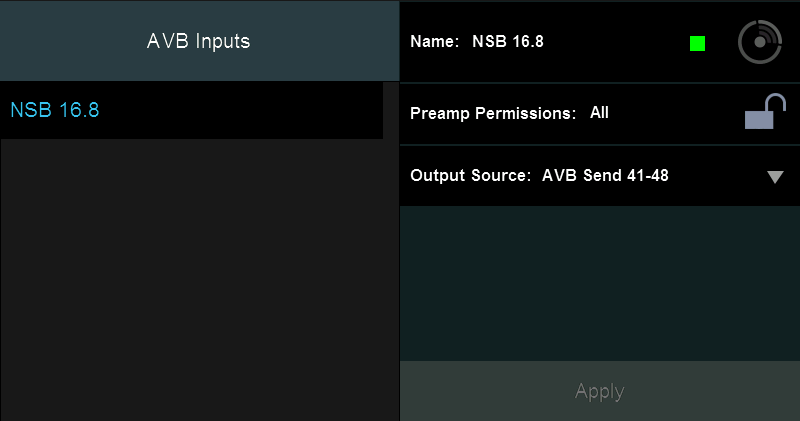Toggle the preamp permissions unlock icon
The image size is (800, 421).
(x=765, y=111)
